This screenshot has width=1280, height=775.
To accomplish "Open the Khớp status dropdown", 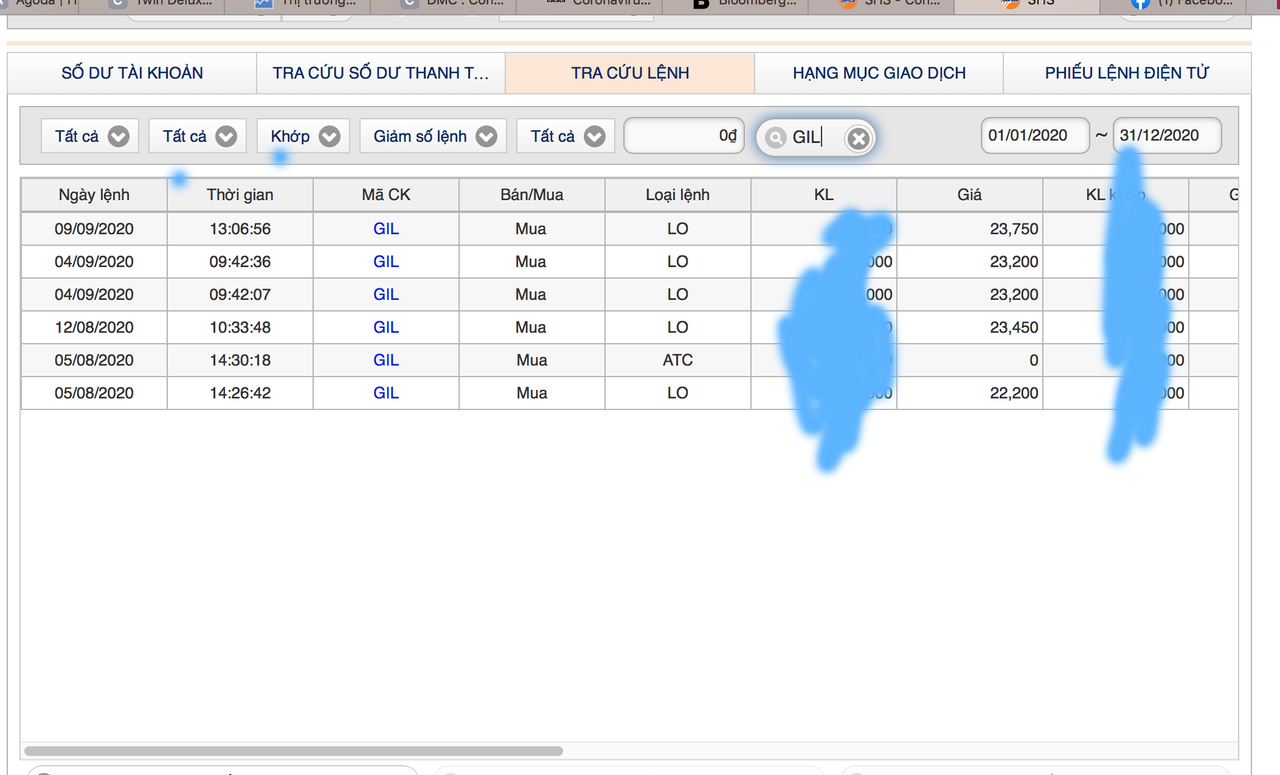I will 303,136.
